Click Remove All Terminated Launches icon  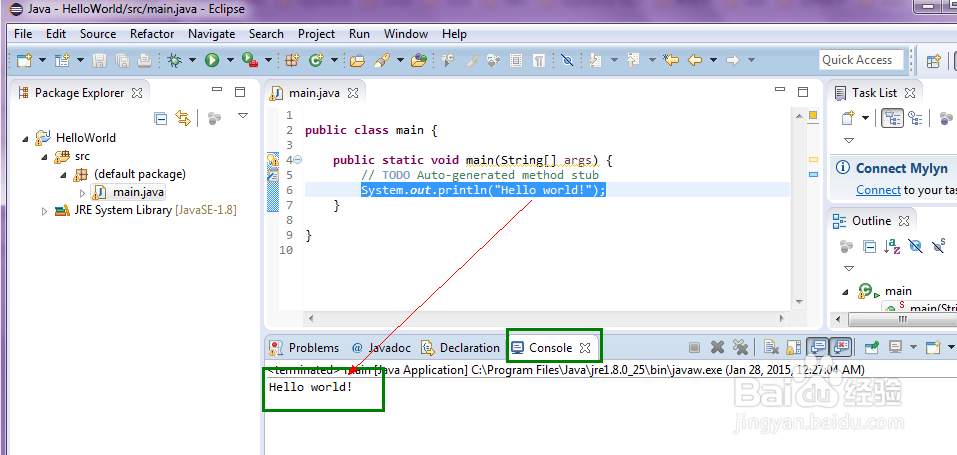coord(740,348)
